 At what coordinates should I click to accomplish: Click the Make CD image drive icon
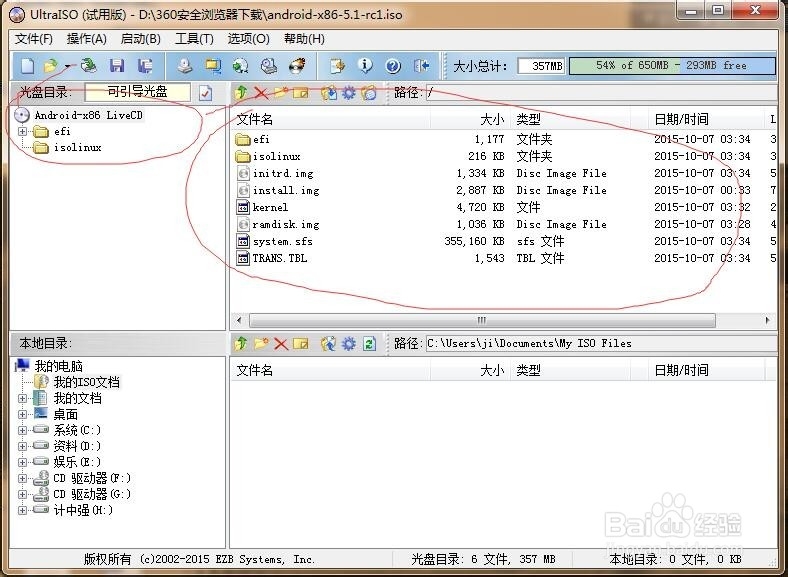[x=185, y=66]
